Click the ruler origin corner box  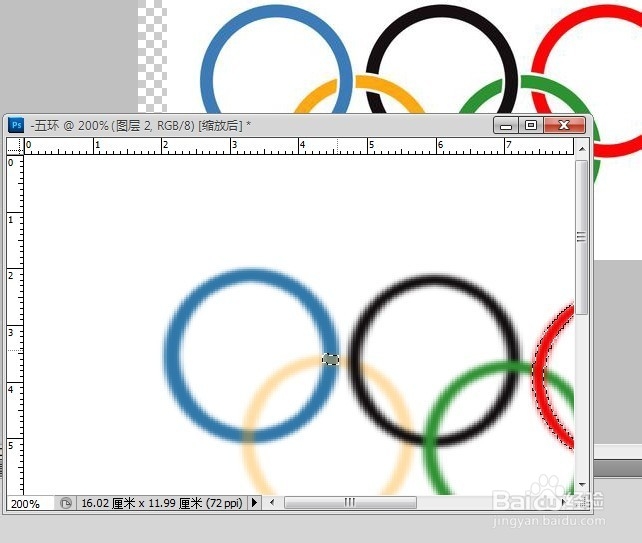(15, 146)
